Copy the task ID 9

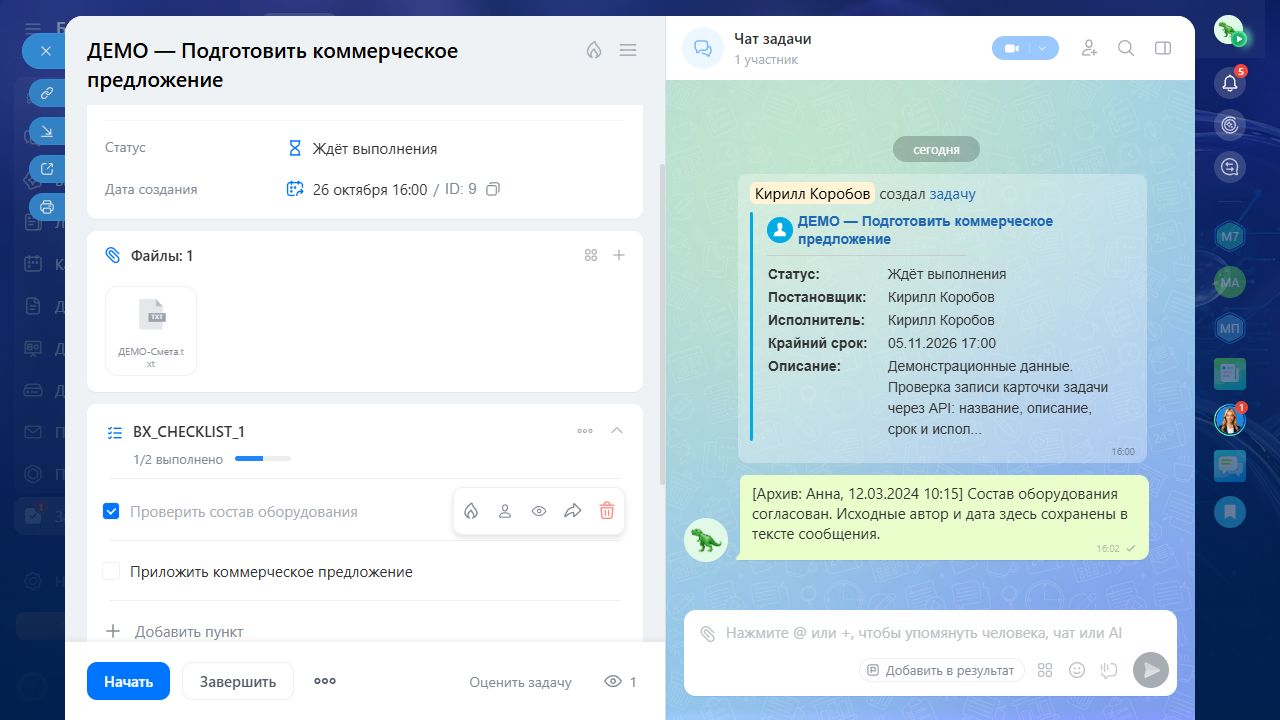tap(492, 189)
